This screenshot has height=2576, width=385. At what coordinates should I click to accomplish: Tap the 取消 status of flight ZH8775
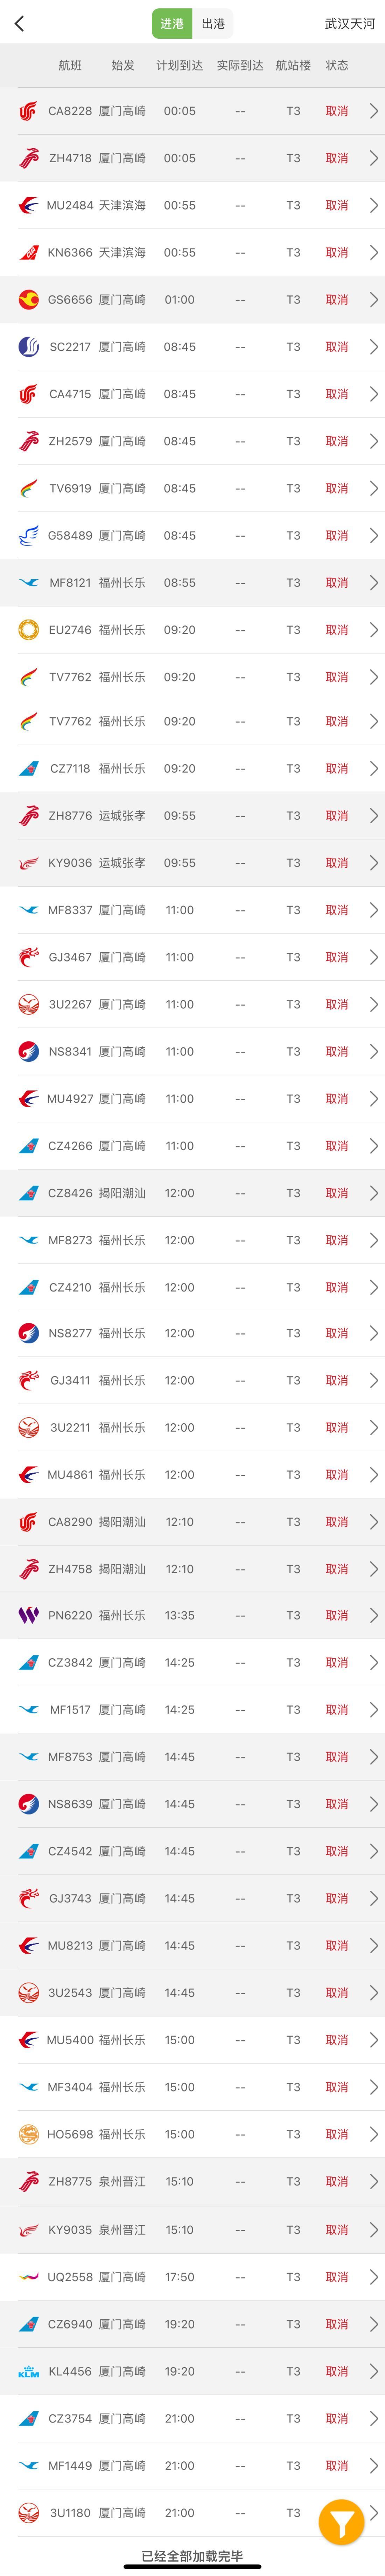click(336, 2181)
